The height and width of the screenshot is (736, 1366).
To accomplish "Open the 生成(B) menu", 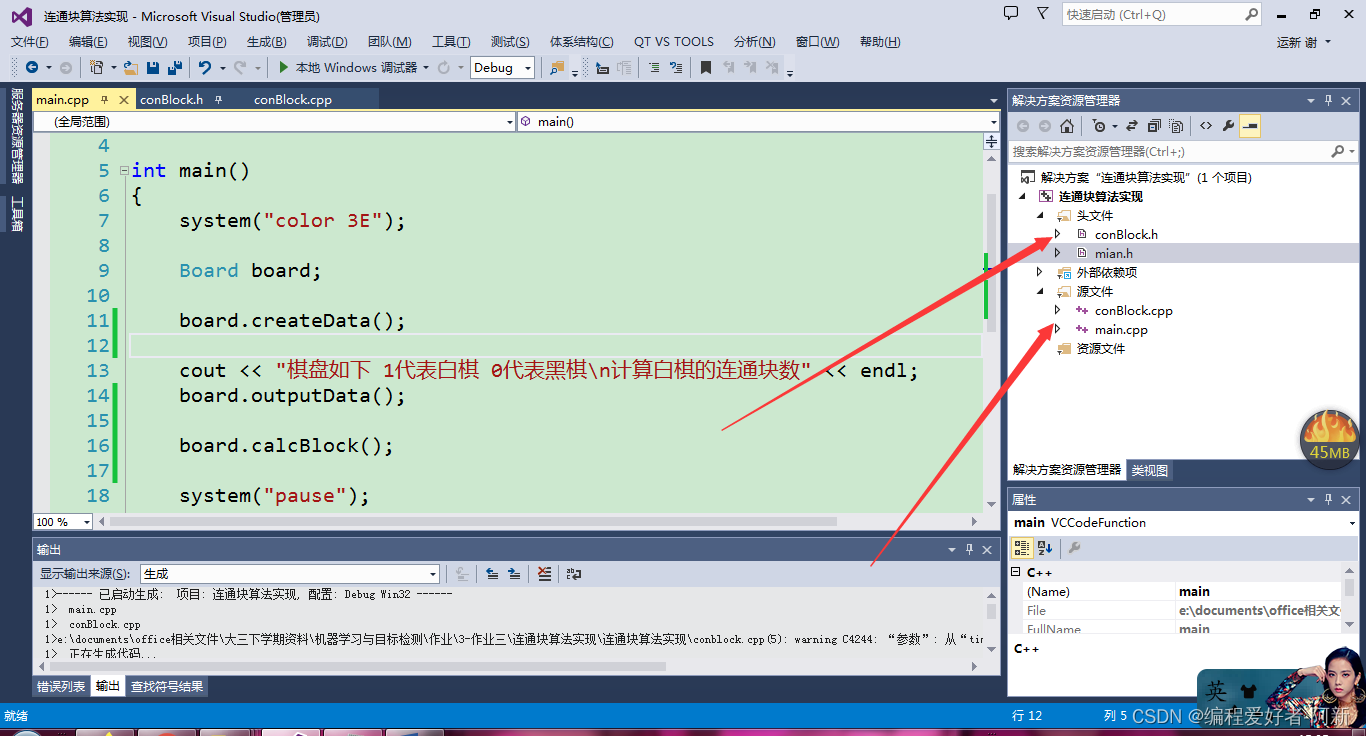I will (266, 42).
